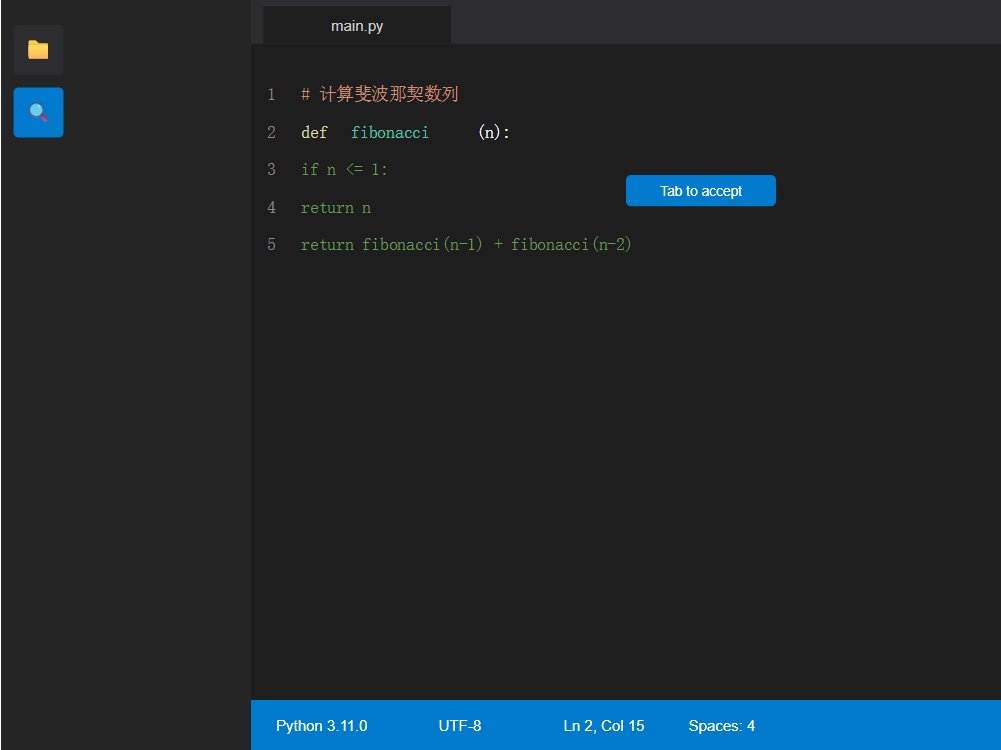Select line number 2 in the gutter
Viewport: 1001px width, 750px height.
click(x=271, y=133)
